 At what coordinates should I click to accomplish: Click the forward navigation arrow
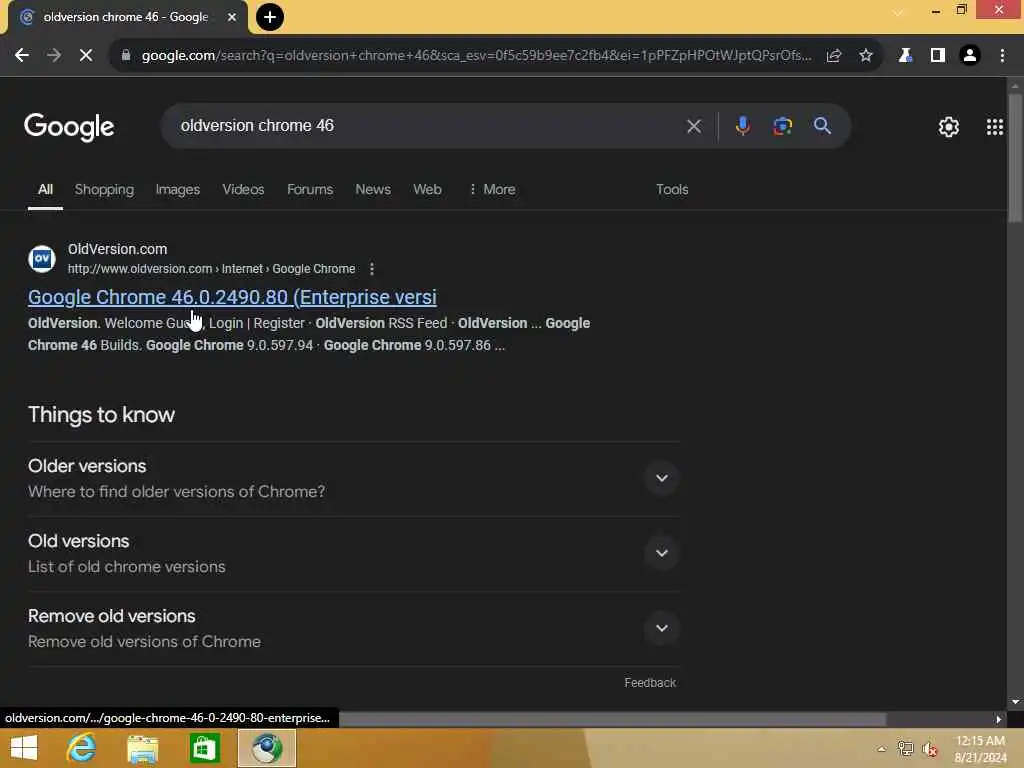point(54,56)
